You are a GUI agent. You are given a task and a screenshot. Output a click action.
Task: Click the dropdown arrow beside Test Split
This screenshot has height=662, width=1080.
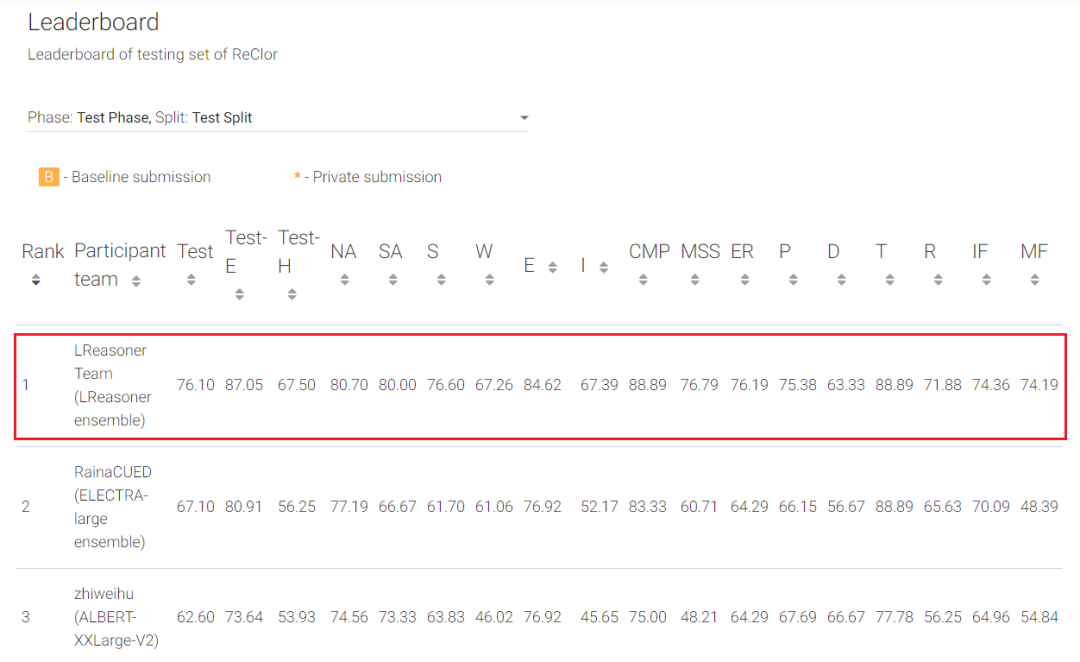click(x=523, y=118)
